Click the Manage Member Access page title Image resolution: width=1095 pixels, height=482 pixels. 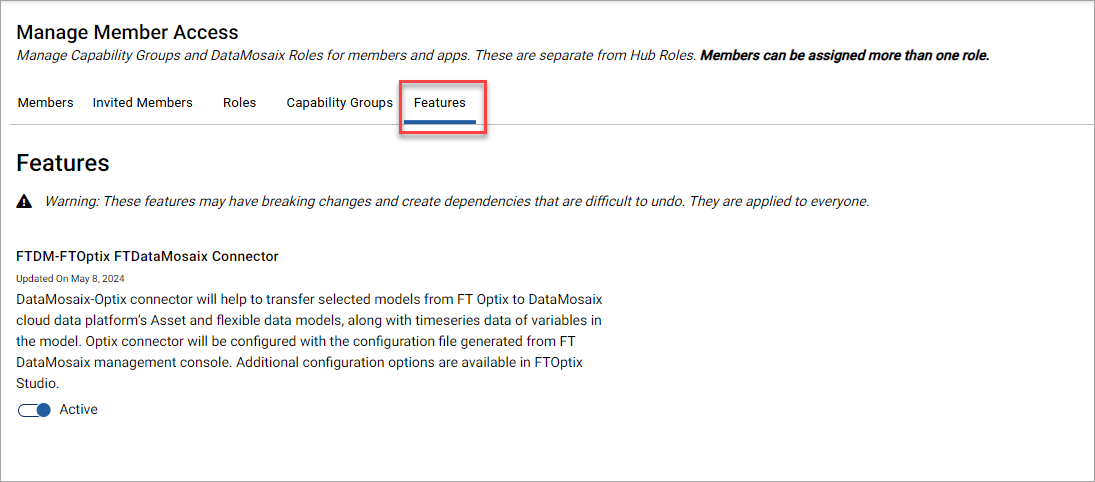[x=127, y=32]
